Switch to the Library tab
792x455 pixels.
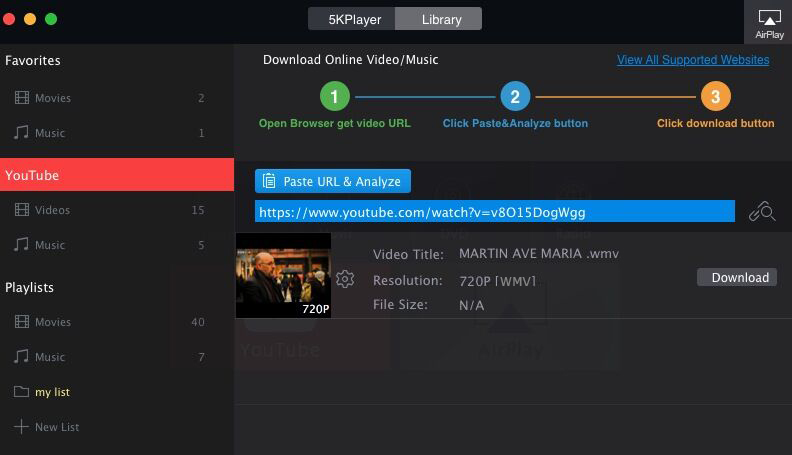(x=440, y=19)
